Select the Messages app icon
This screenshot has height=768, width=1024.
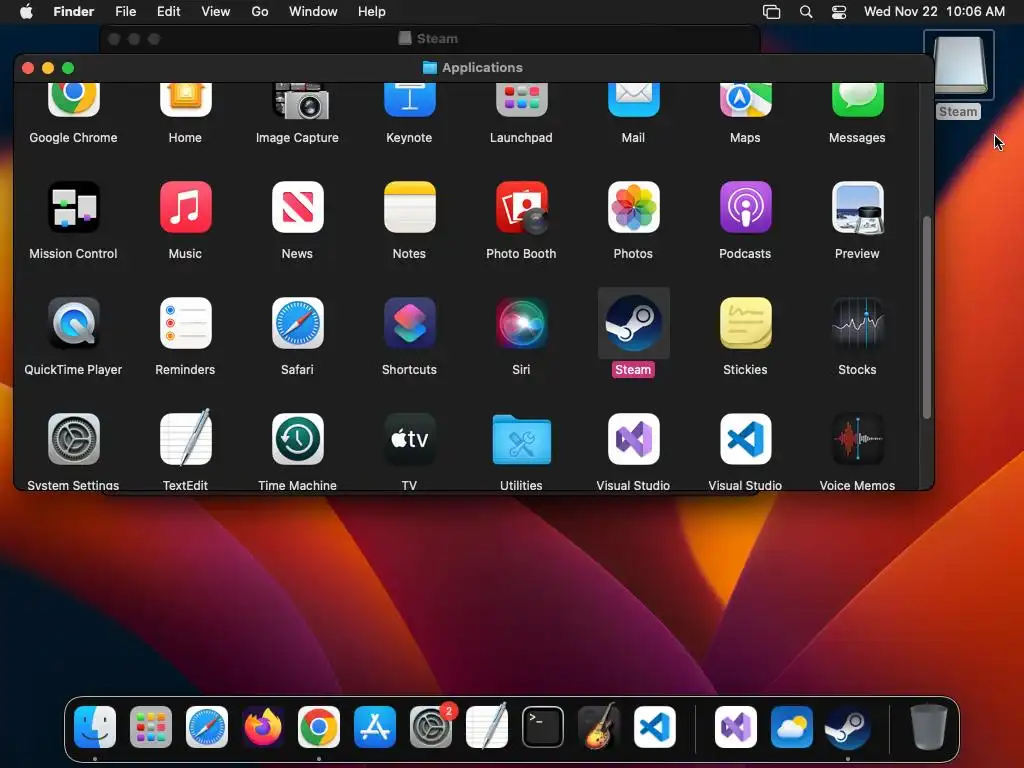pyautogui.click(x=857, y=100)
